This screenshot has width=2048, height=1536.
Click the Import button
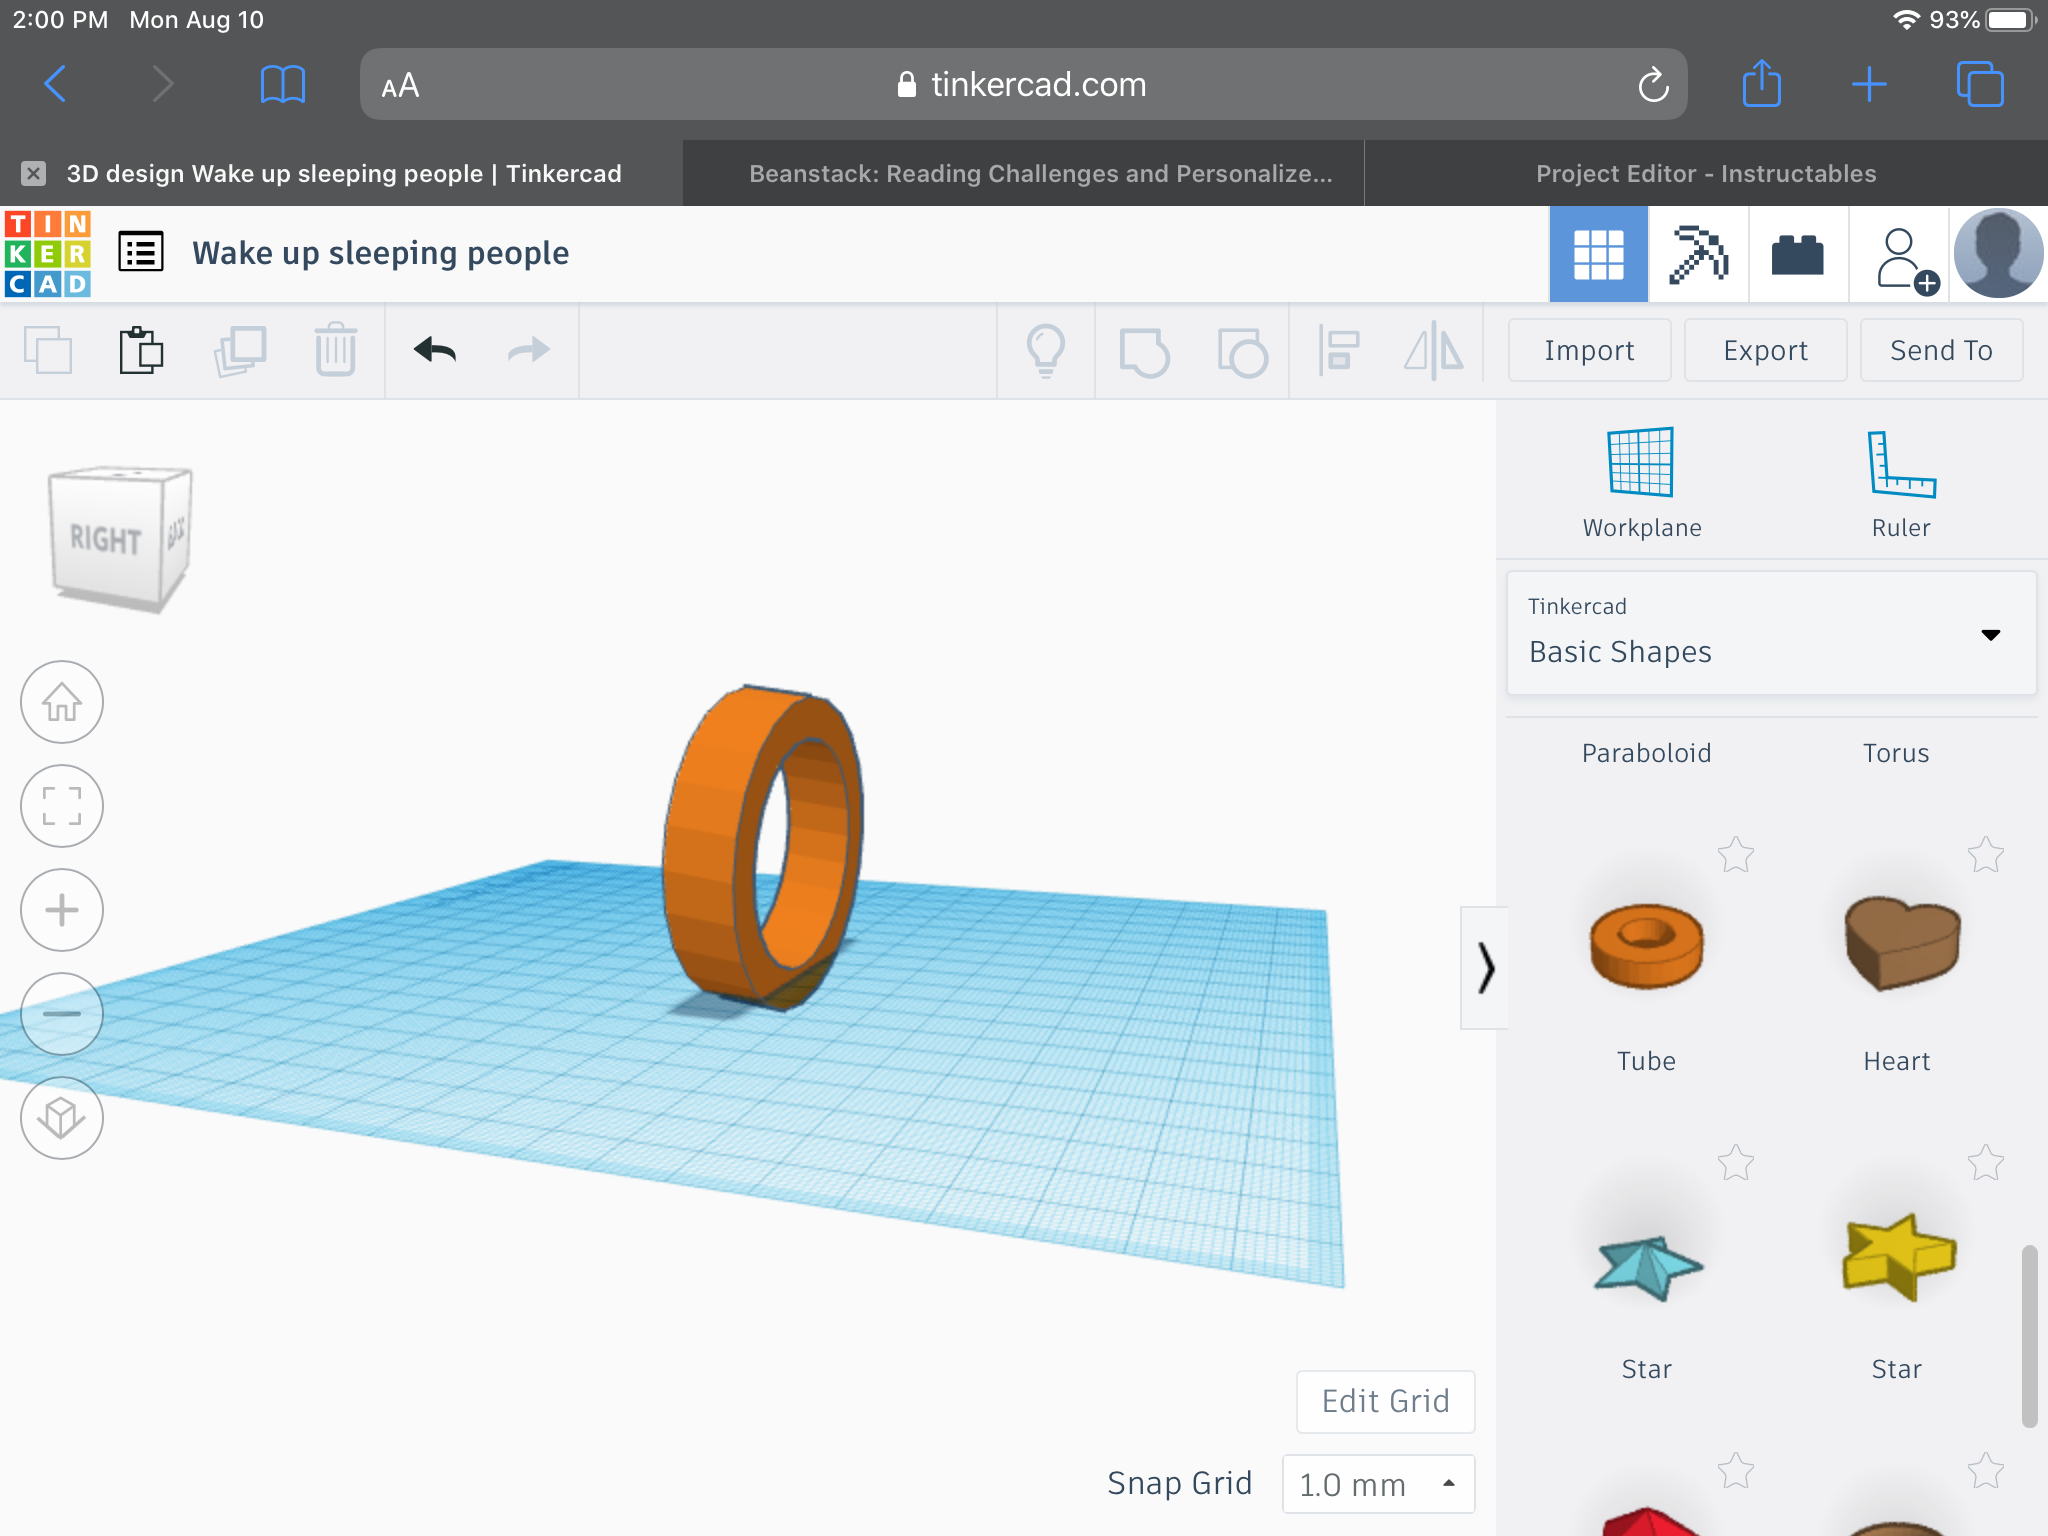point(1589,350)
